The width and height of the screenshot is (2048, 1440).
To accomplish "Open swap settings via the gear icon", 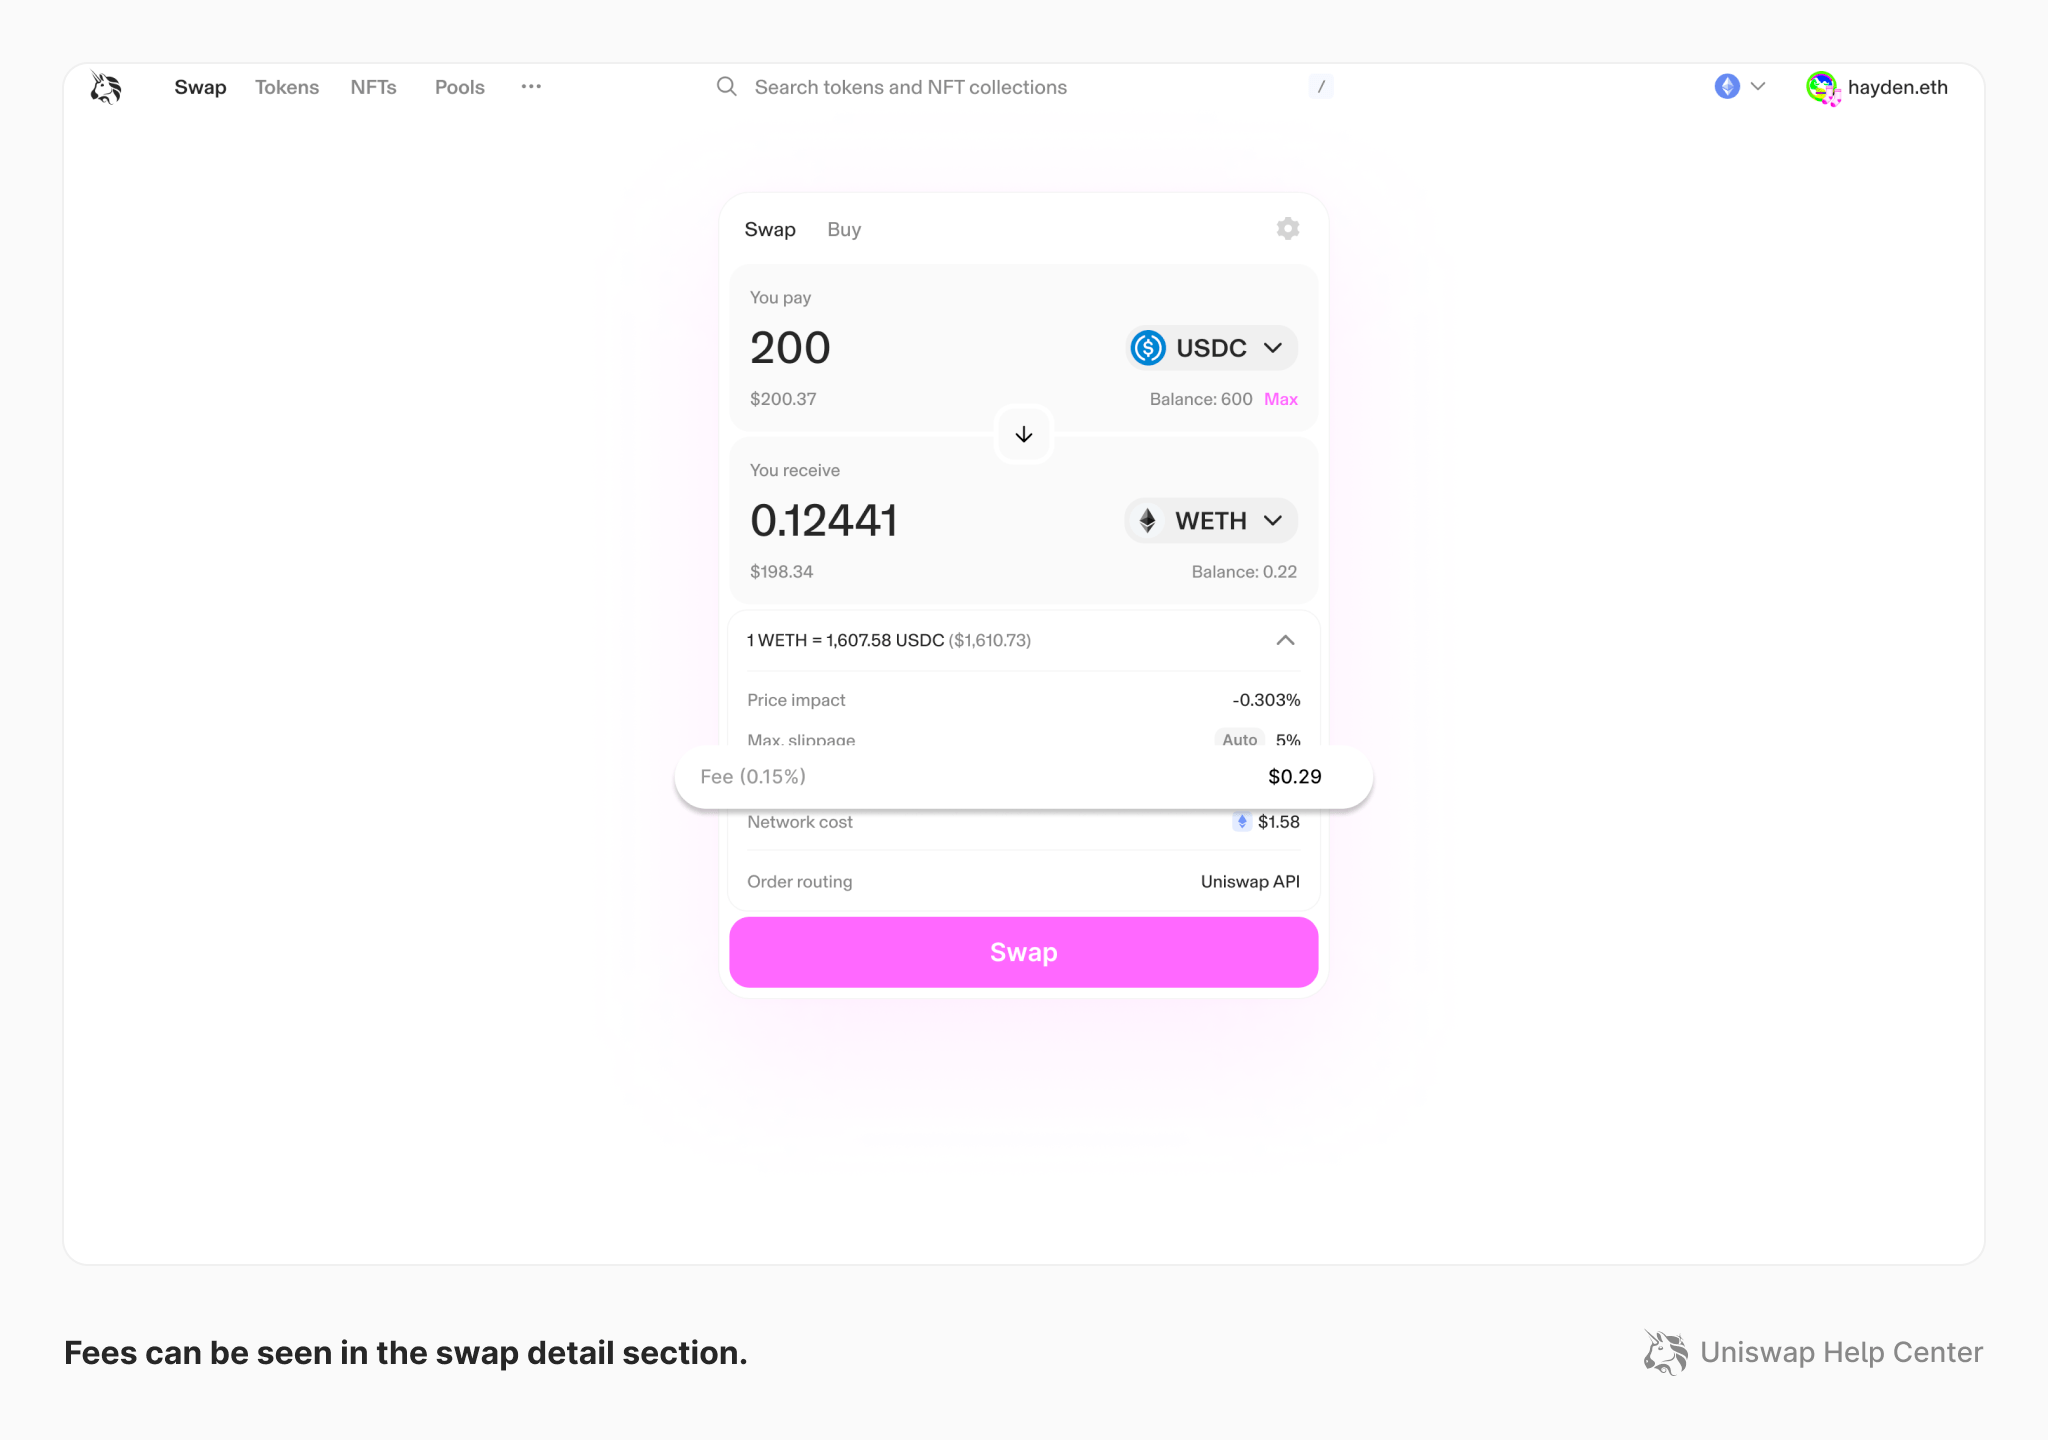I will (x=1287, y=228).
